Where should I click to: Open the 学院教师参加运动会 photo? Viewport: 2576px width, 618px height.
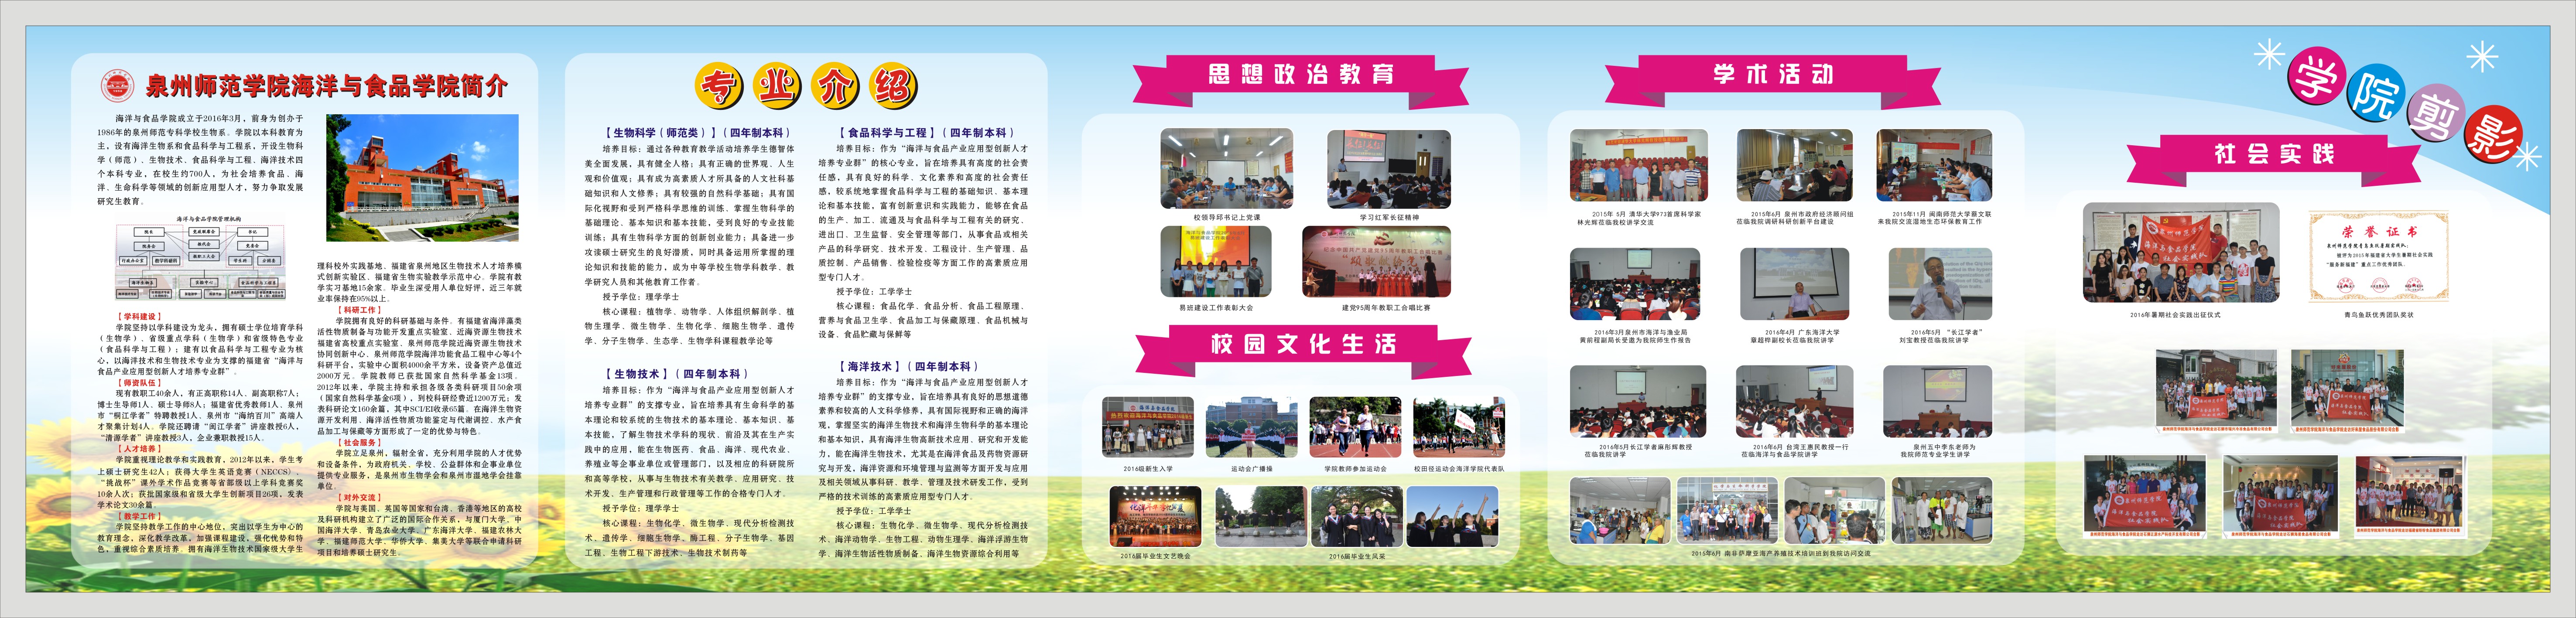pyautogui.click(x=1355, y=428)
